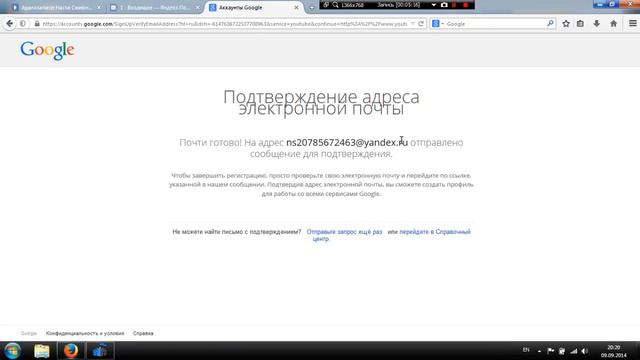Open Action Center flag icon
The image size is (640, 360).
click(550, 351)
